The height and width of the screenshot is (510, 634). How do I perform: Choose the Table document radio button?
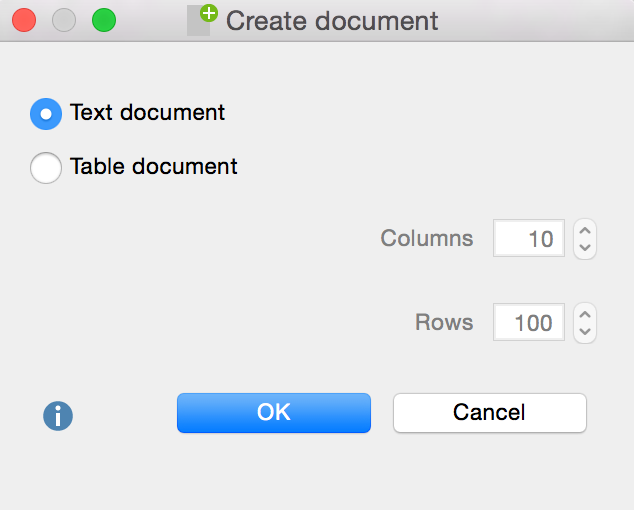pyautogui.click(x=46, y=167)
